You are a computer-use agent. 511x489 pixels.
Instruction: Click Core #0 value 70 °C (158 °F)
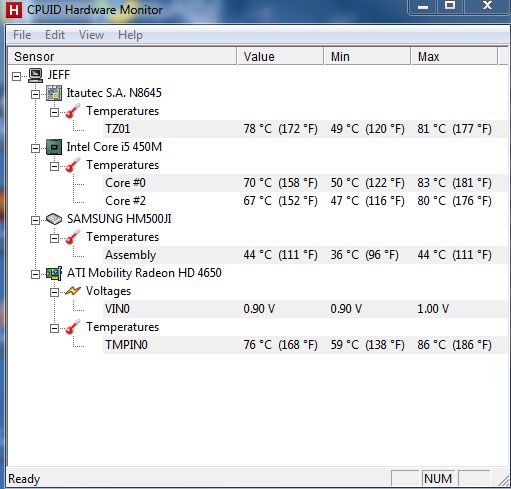click(x=280, y=183)
